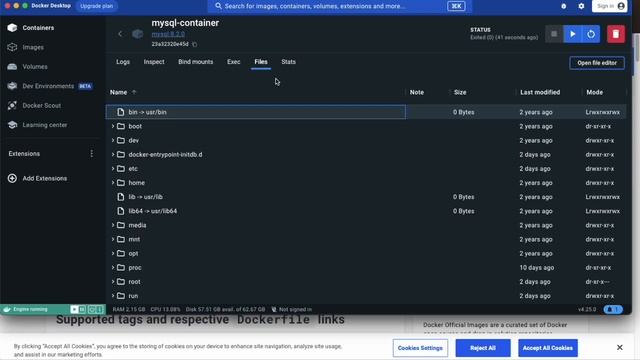Viewport: 640px width, 360px height.
Task: Open Docker Scout in the sidebar
Action: click(x=34, y=105)
